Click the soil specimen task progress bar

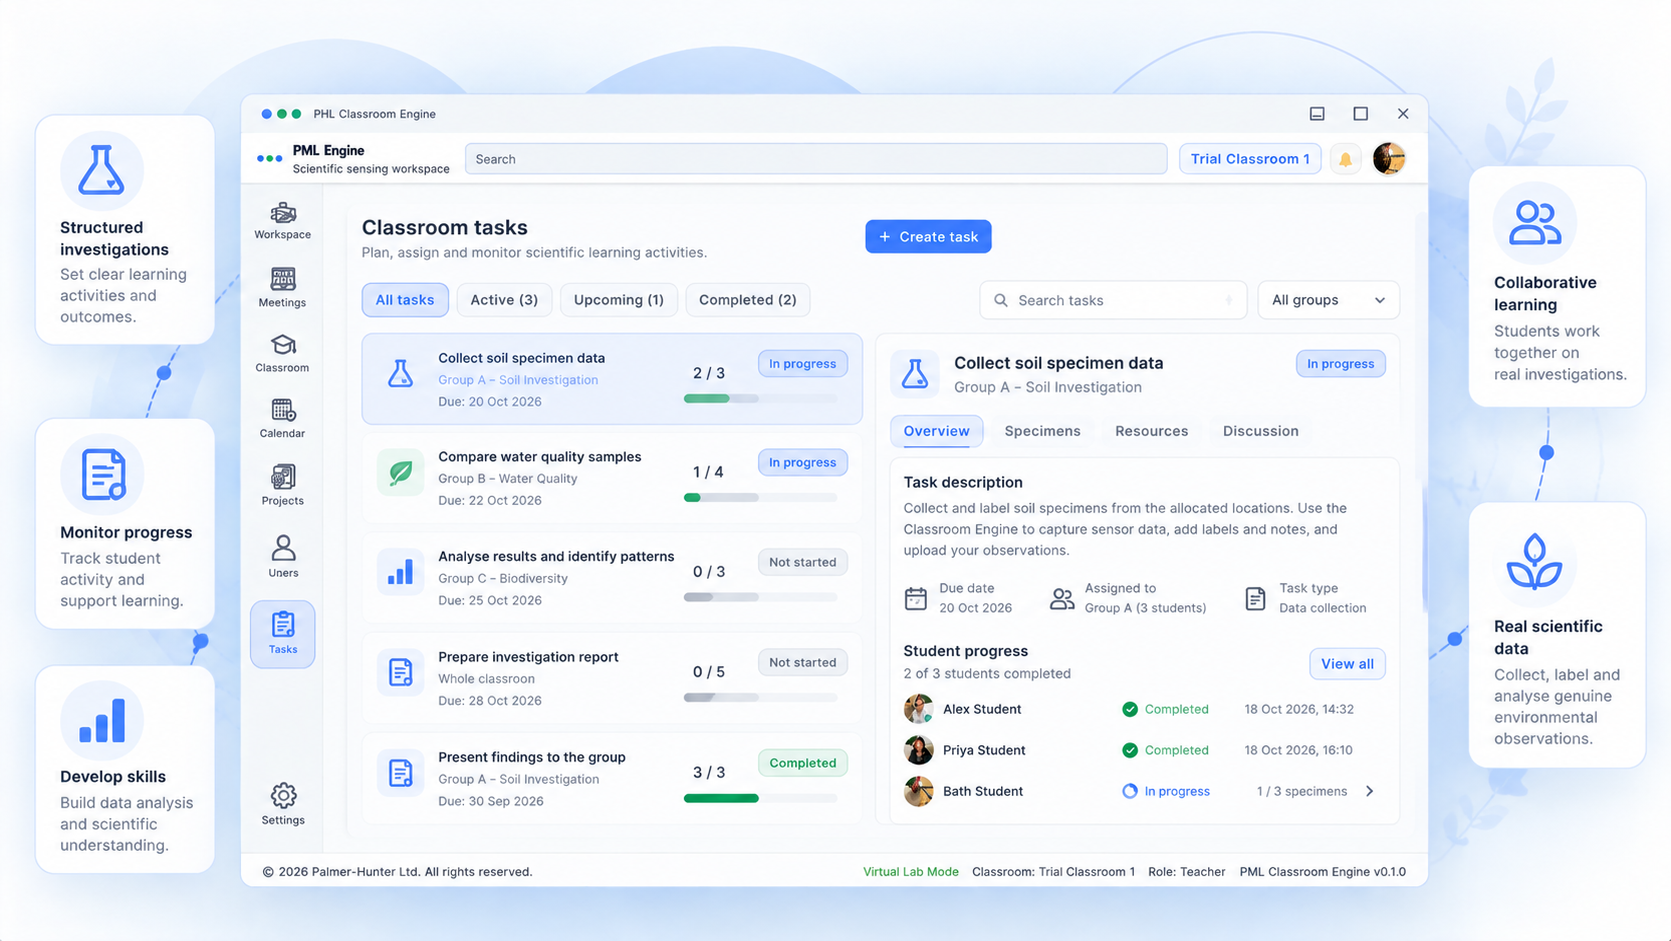pos(760,399)
